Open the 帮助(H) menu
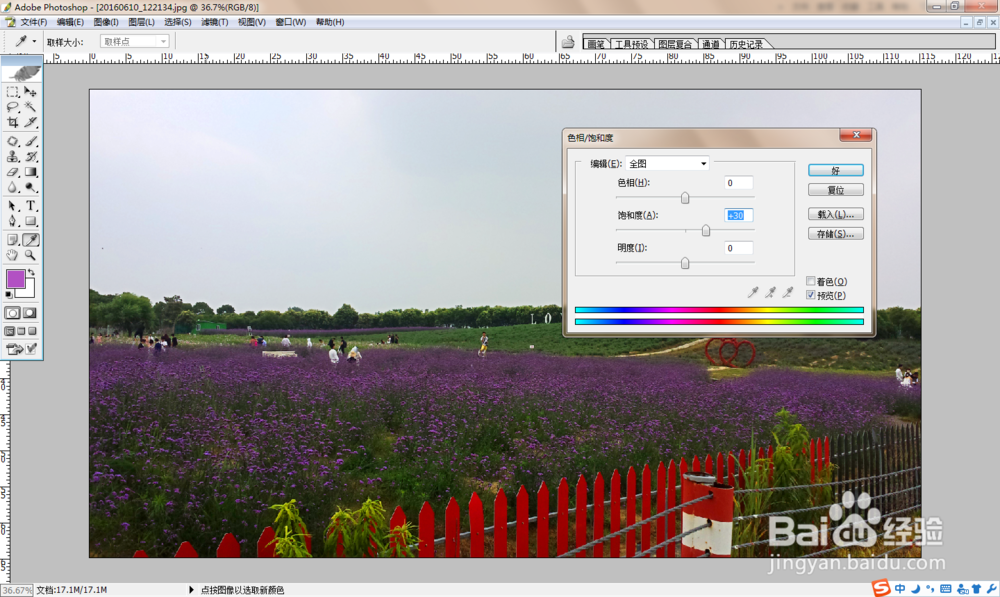The width and height of the screenshot is (1000, 597). click(330, 22)
